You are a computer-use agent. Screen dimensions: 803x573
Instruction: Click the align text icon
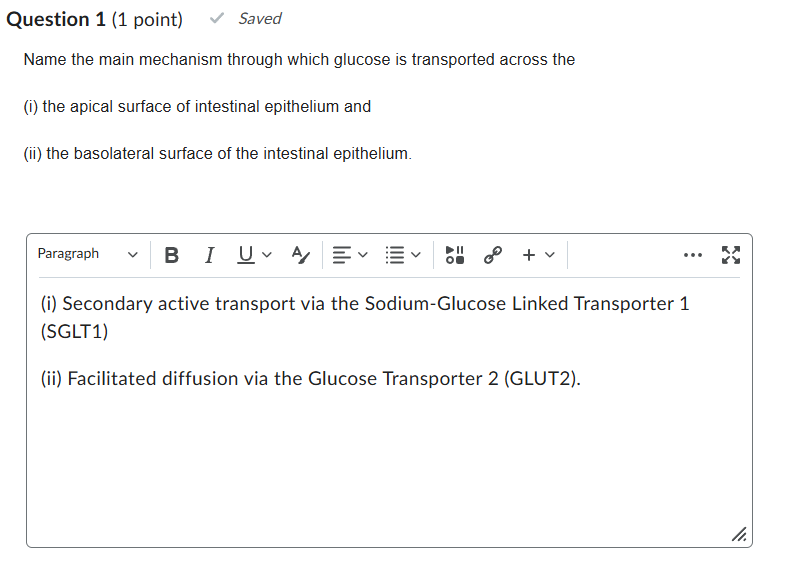342,254
